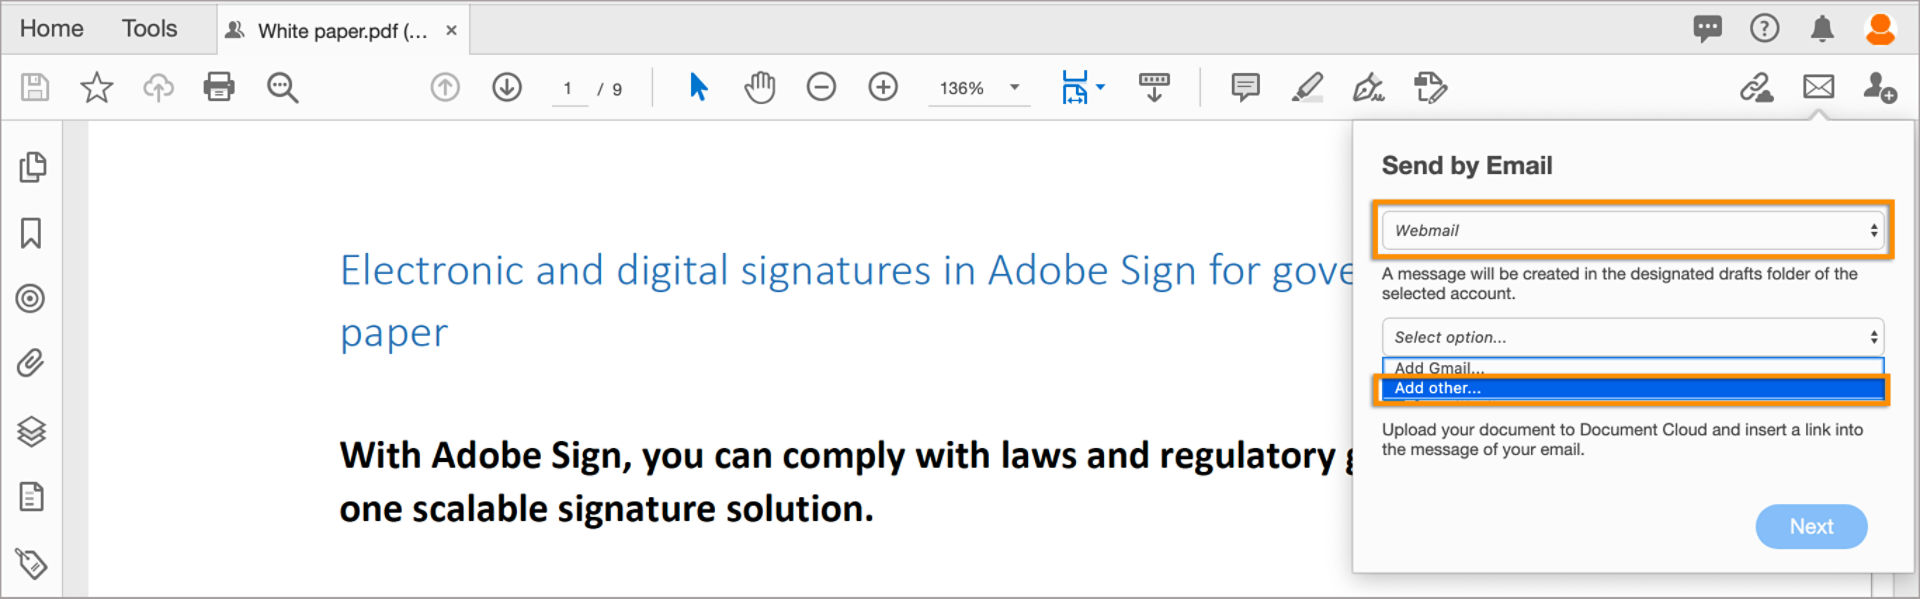Click inside the page number field
The image size is (1920, 599).
point(568,88)
